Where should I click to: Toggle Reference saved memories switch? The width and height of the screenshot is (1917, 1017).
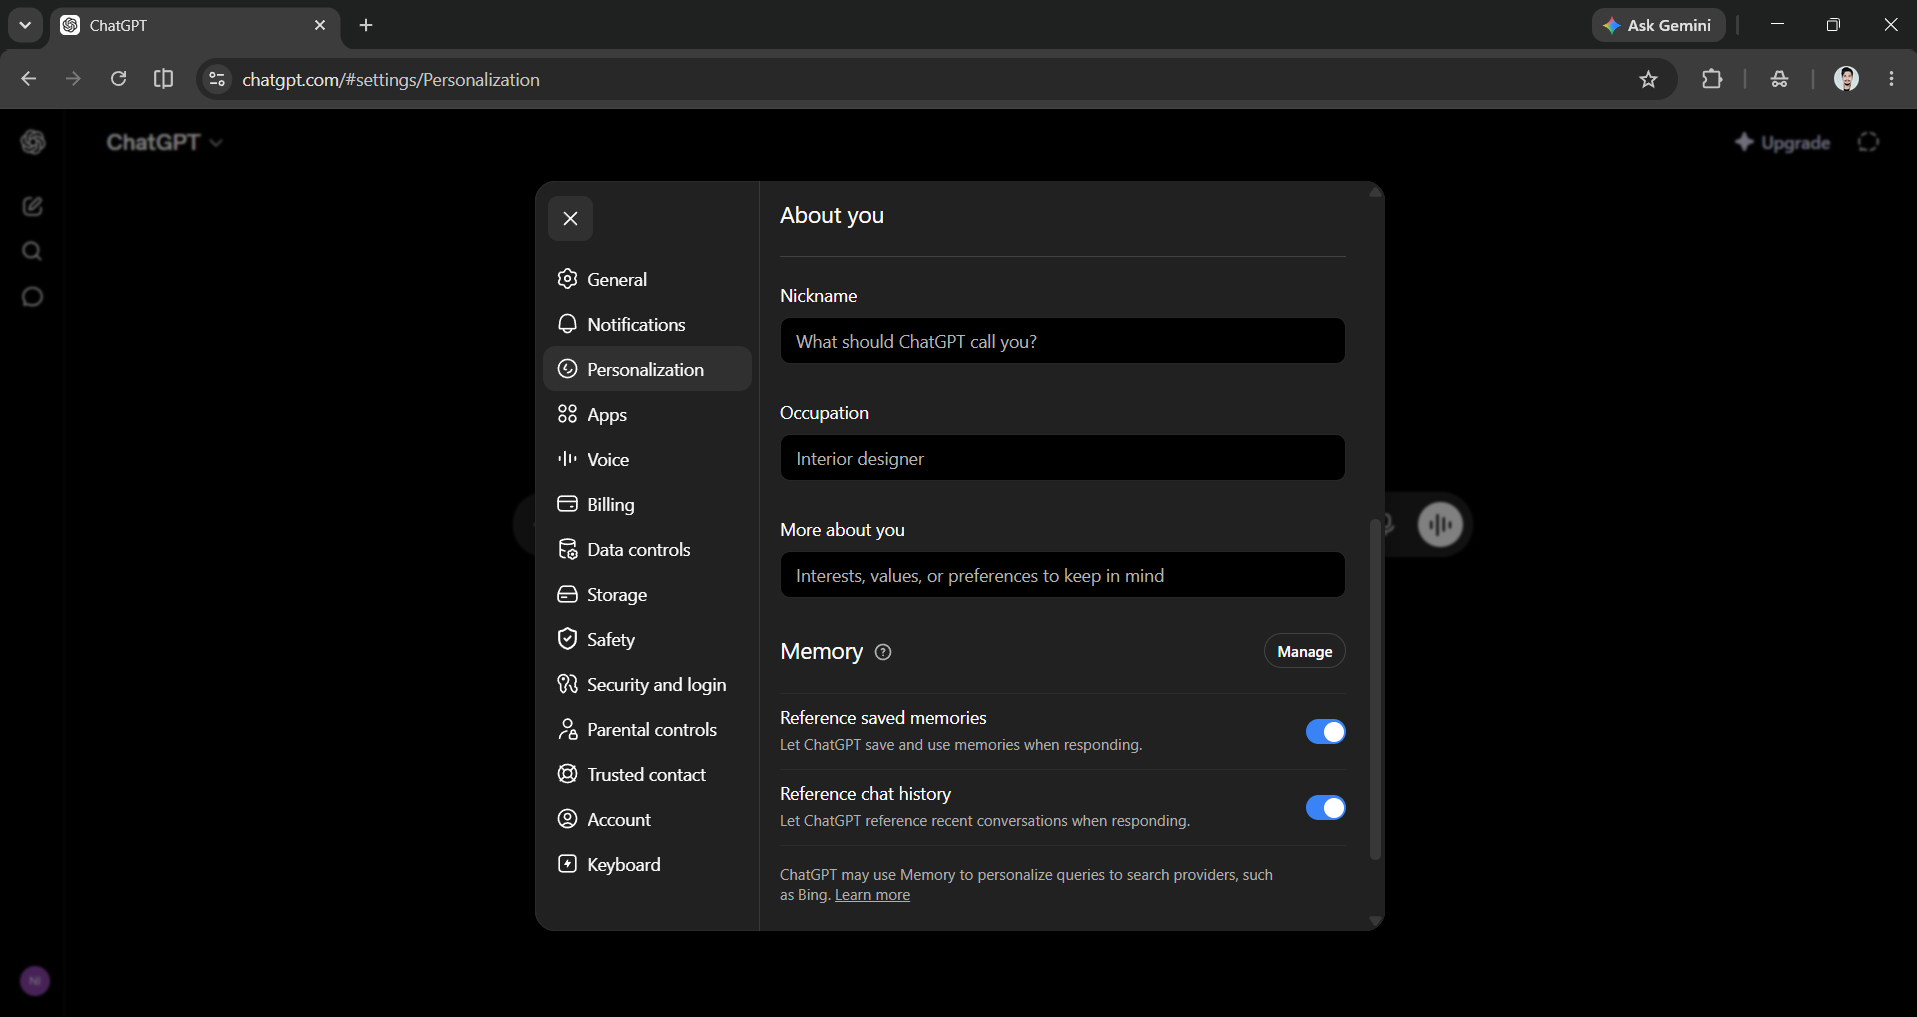point(1325,732)
